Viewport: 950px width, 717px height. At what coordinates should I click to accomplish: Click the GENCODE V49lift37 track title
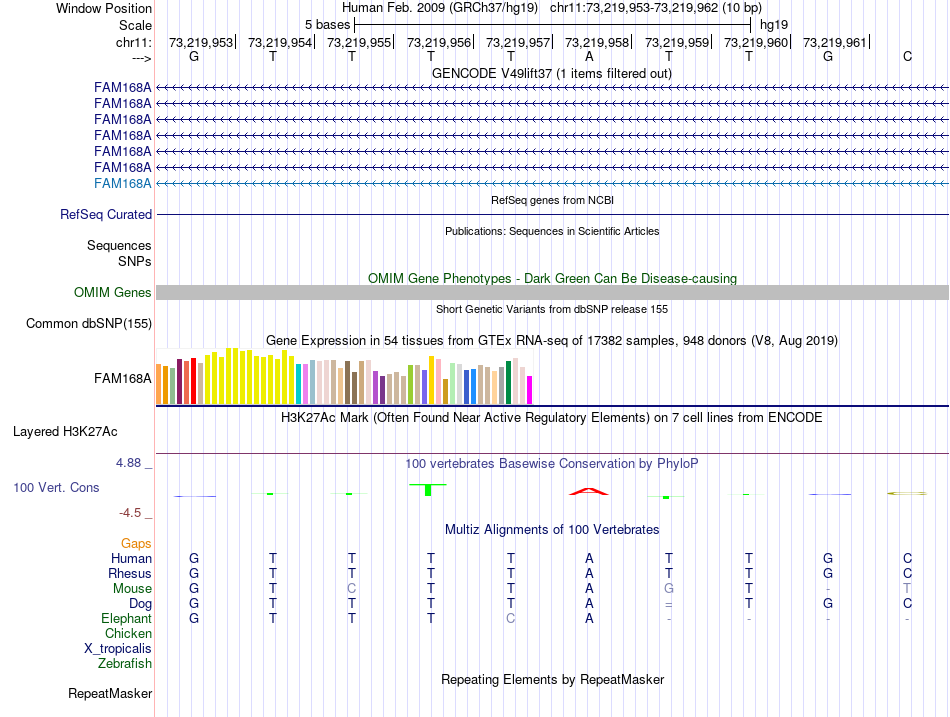(551, 73)
